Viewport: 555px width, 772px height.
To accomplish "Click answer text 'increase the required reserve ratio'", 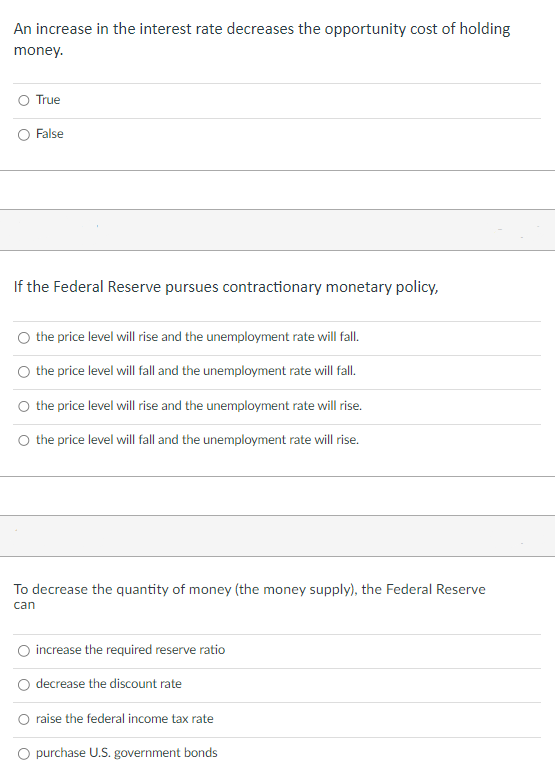I will point(131,650).
